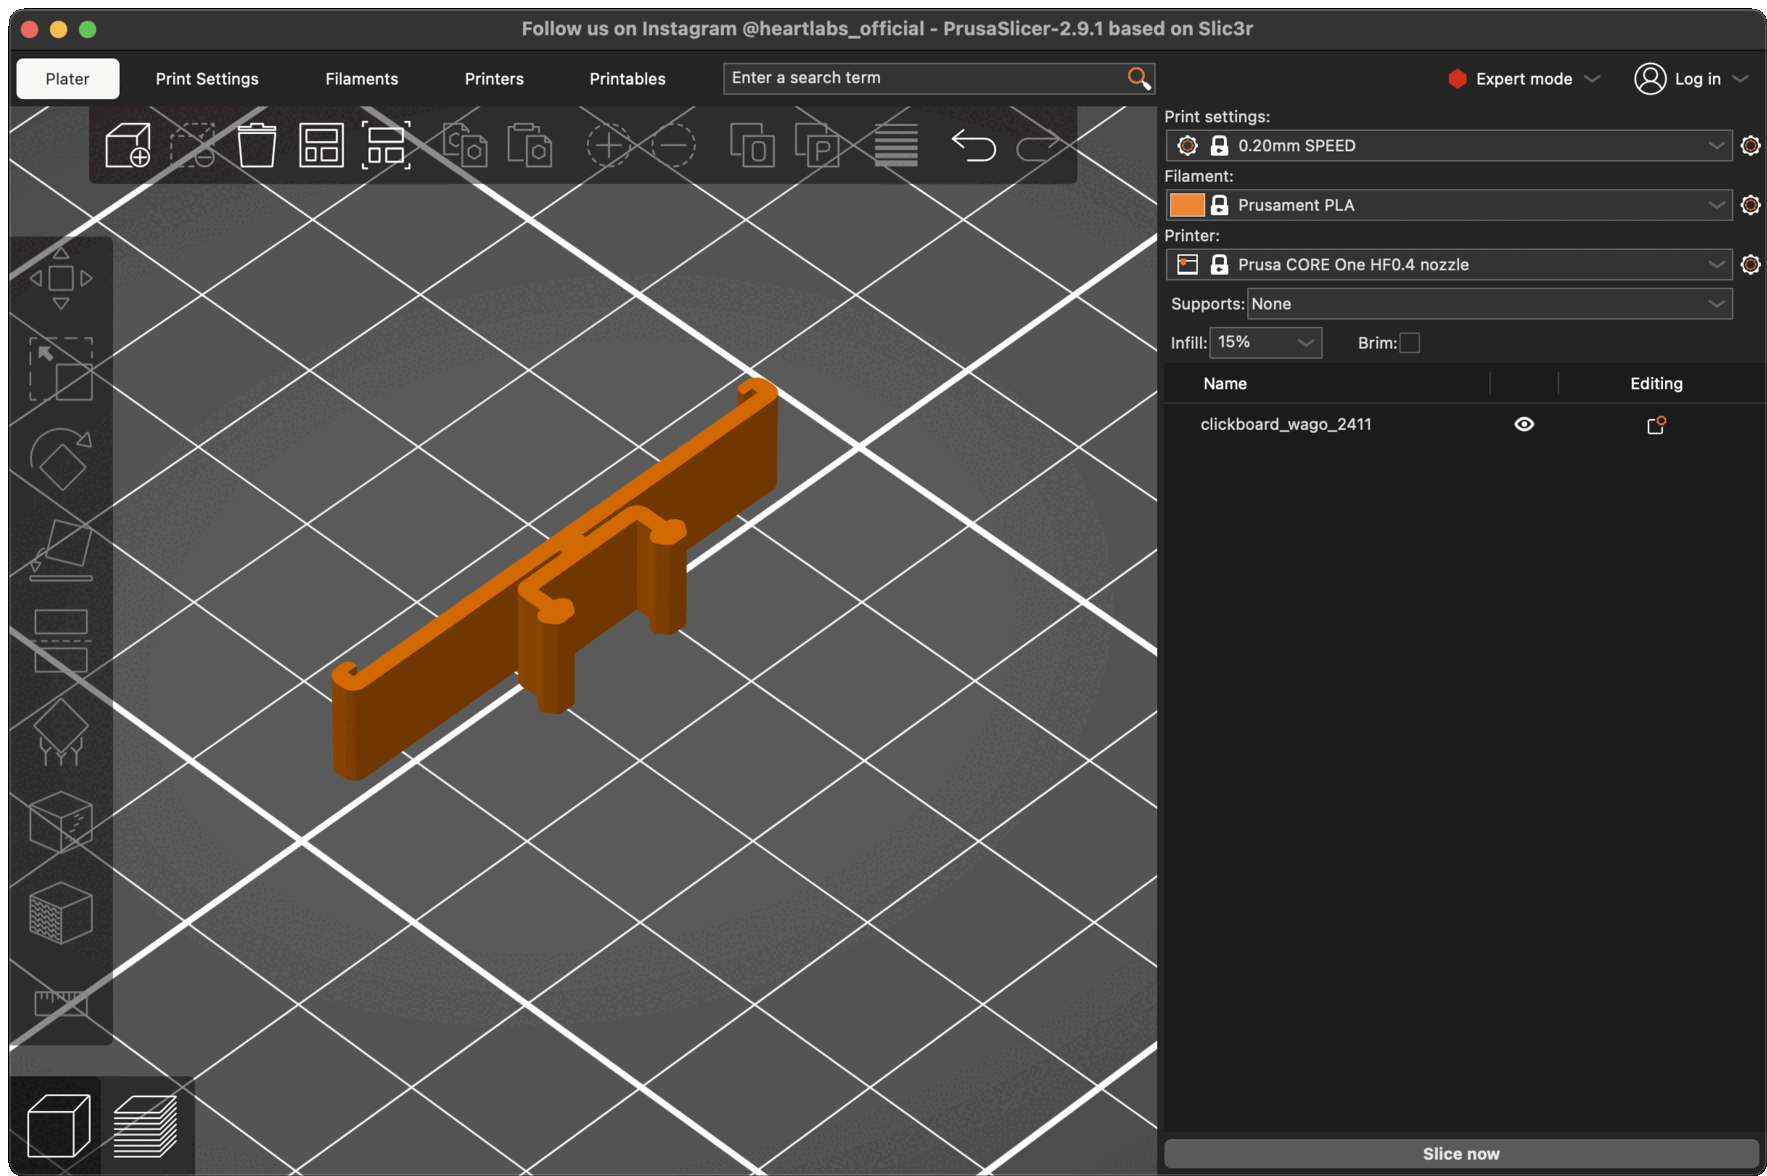Click the Redo arrow icon
Image resolution: width=1767 pixels, height=1176 pixels.
pyautogui.click(x=1040, y=146)
